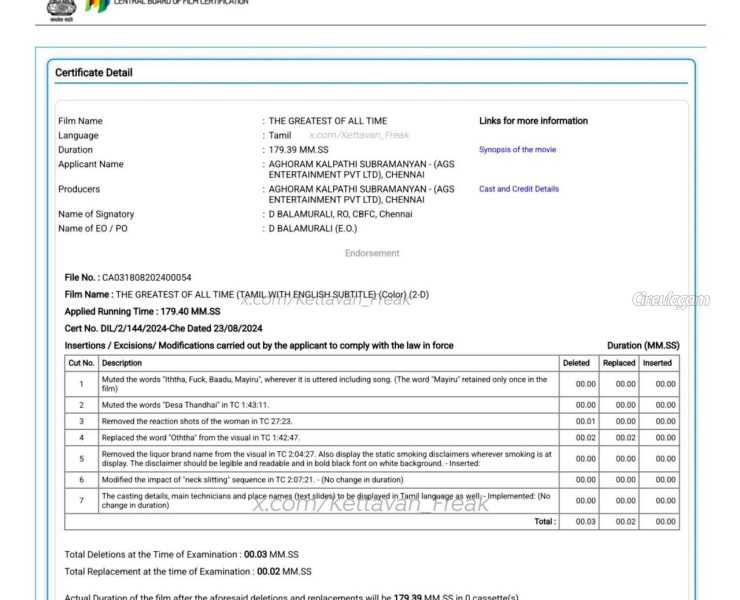Open the Synopsis of the movie link
This screenshot has height=600, width=740.
517,150
